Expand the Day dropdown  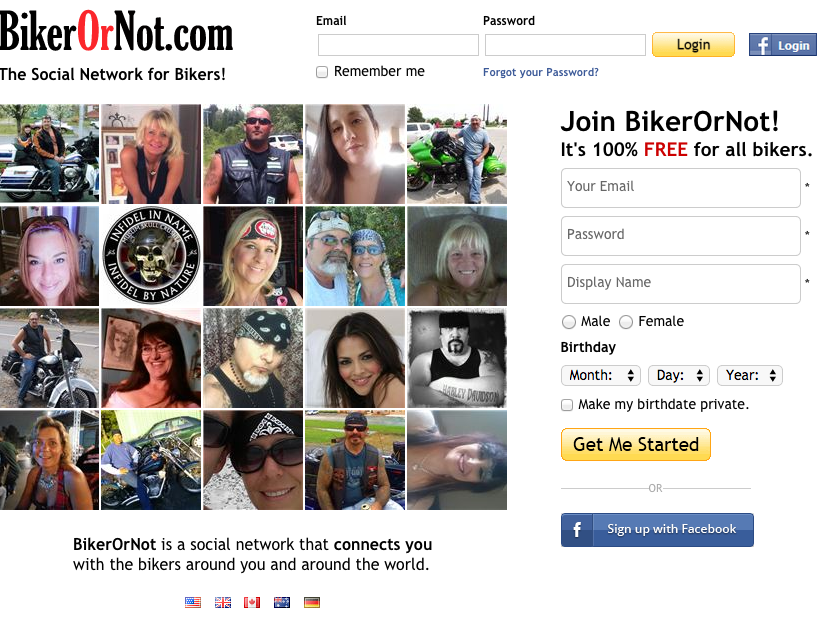[x=679, y=376]
